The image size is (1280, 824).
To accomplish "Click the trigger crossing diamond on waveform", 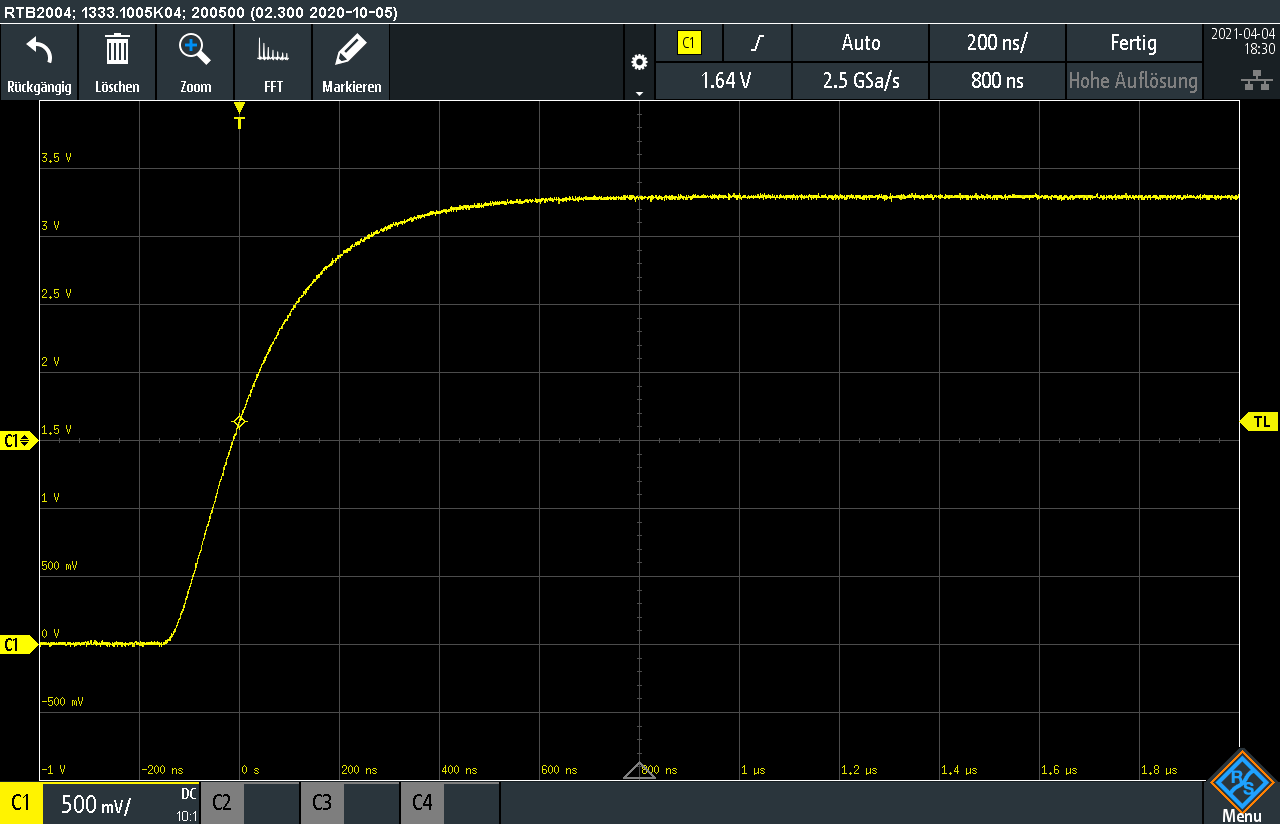I will [x=239, y=421].
